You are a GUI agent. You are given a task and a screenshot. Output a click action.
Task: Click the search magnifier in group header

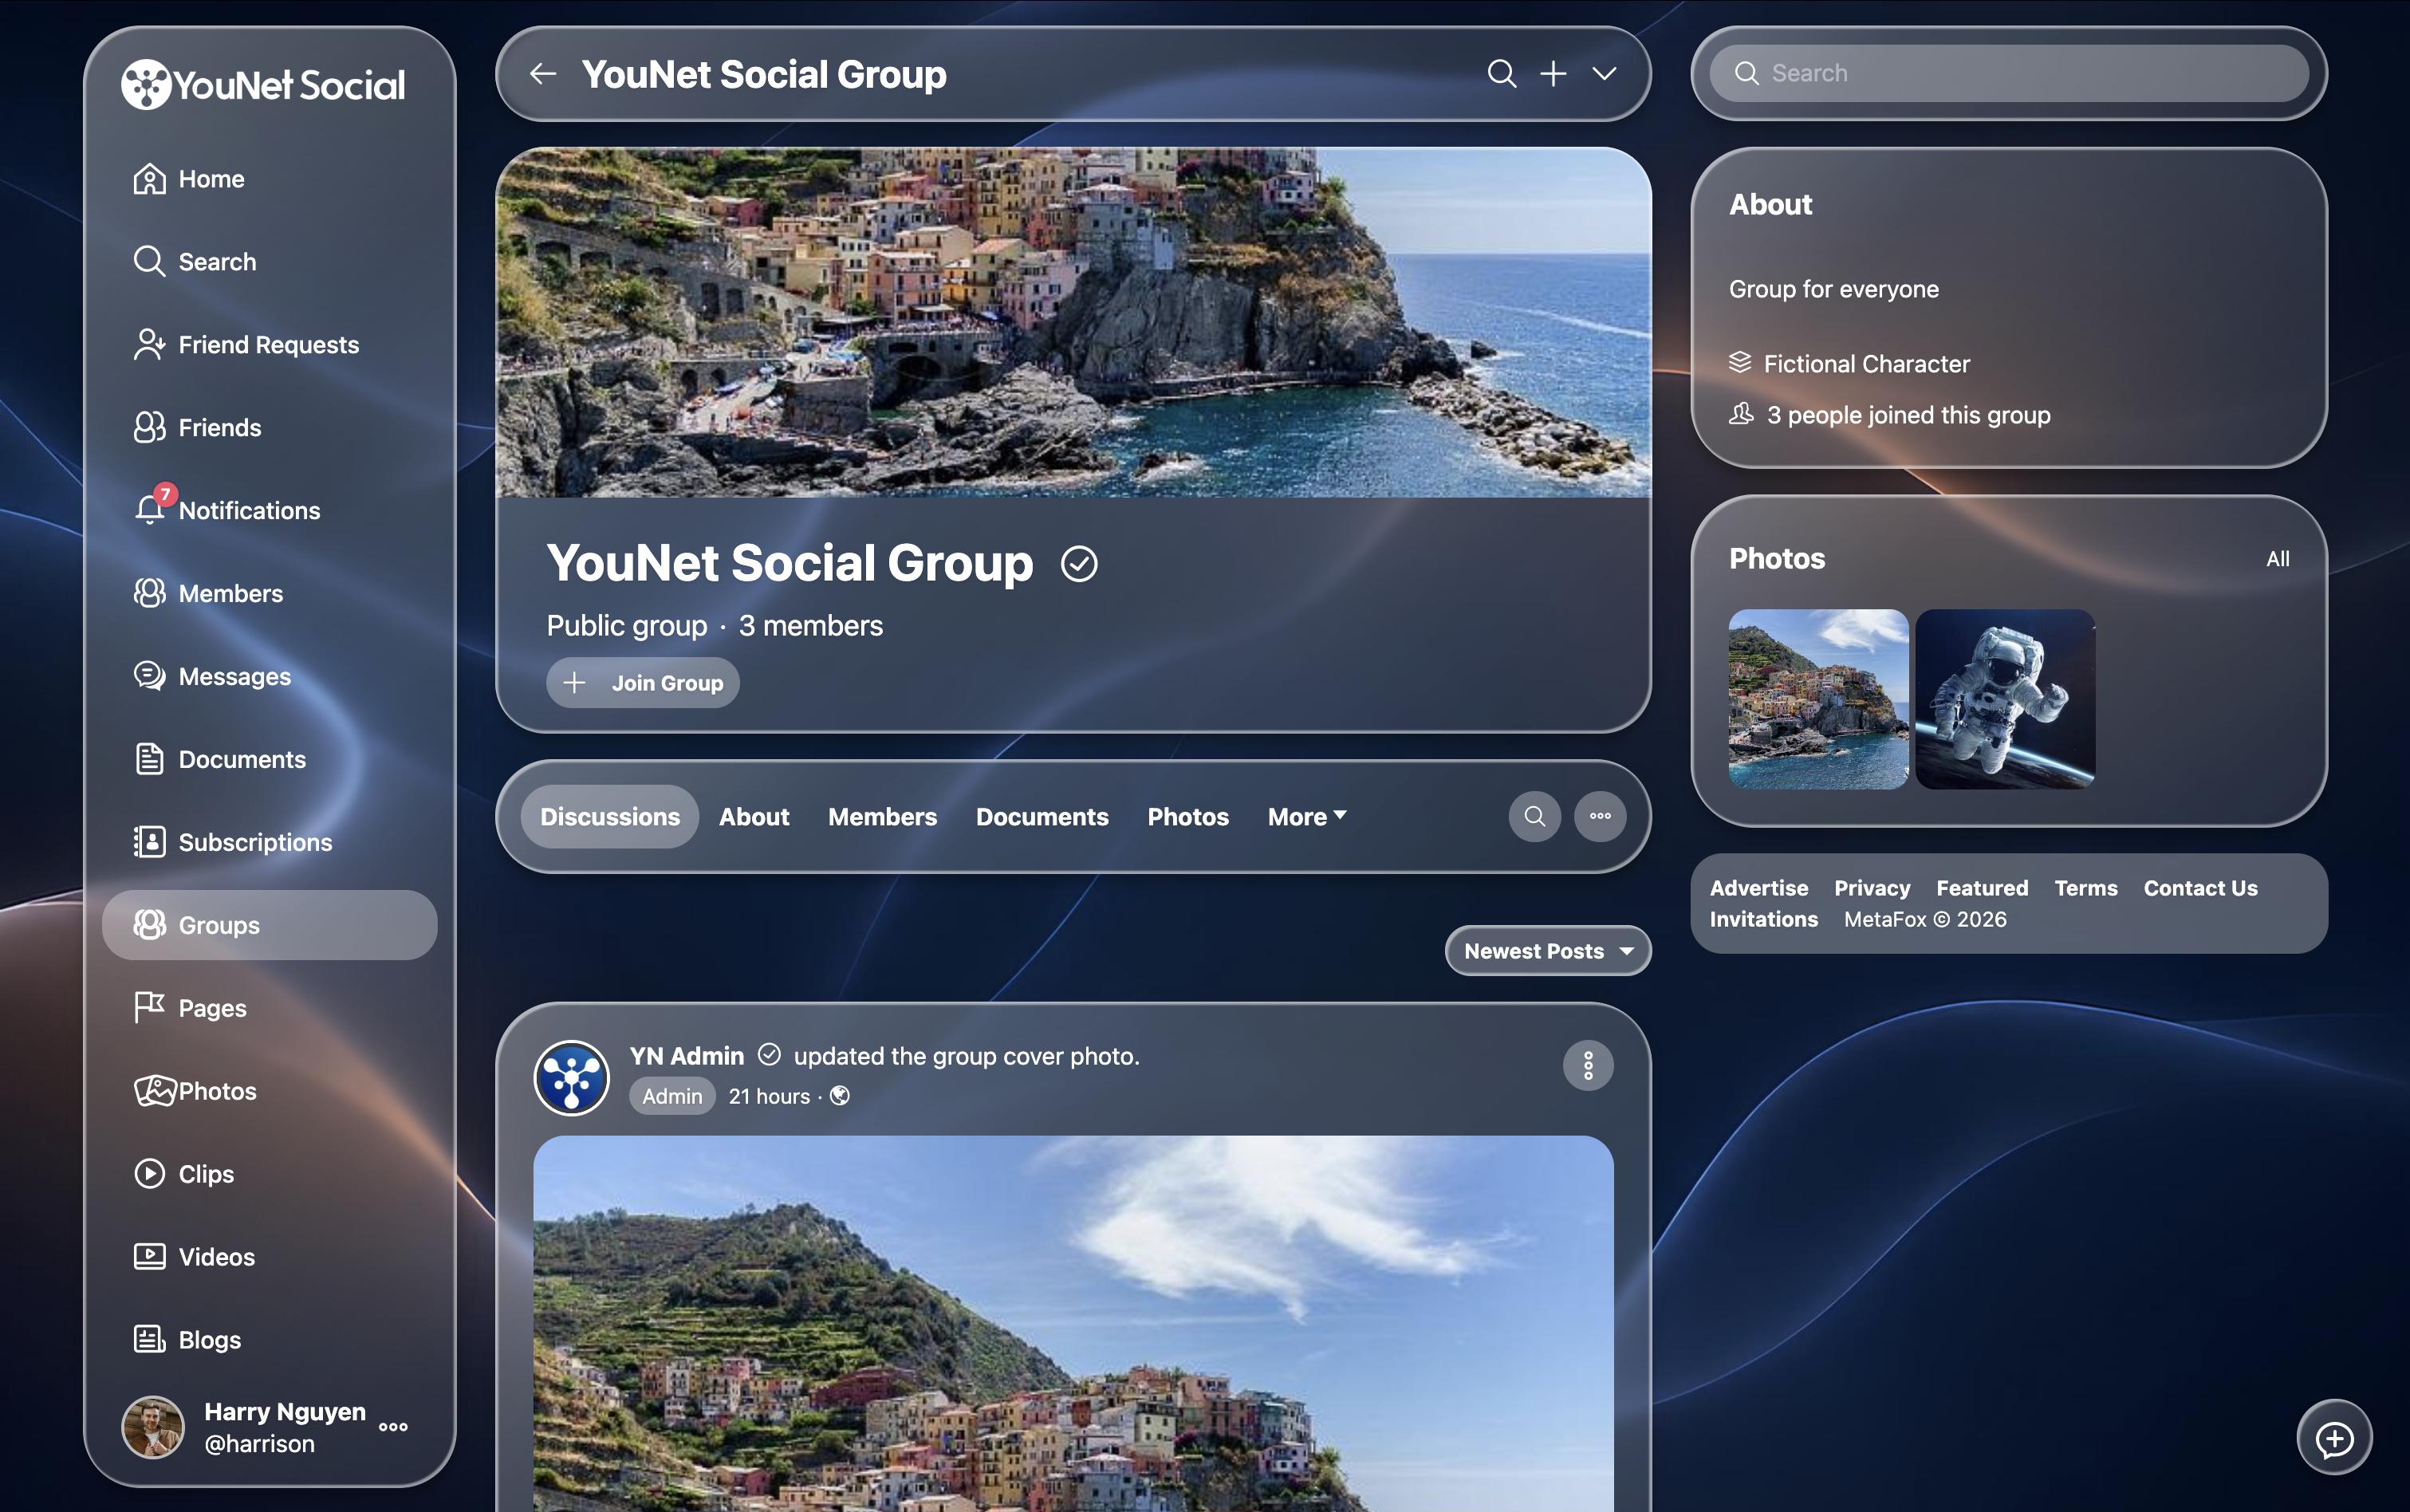coord(1501,74)
